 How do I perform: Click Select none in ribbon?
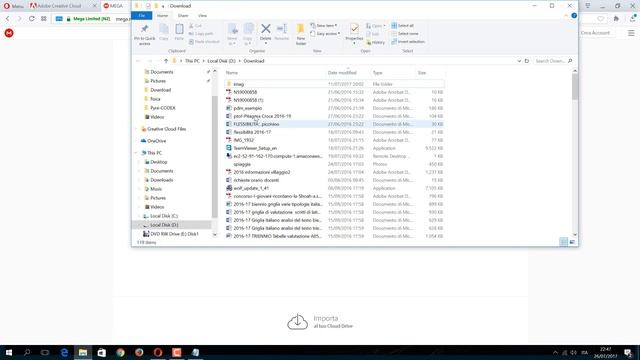click(x=404, y=33)
